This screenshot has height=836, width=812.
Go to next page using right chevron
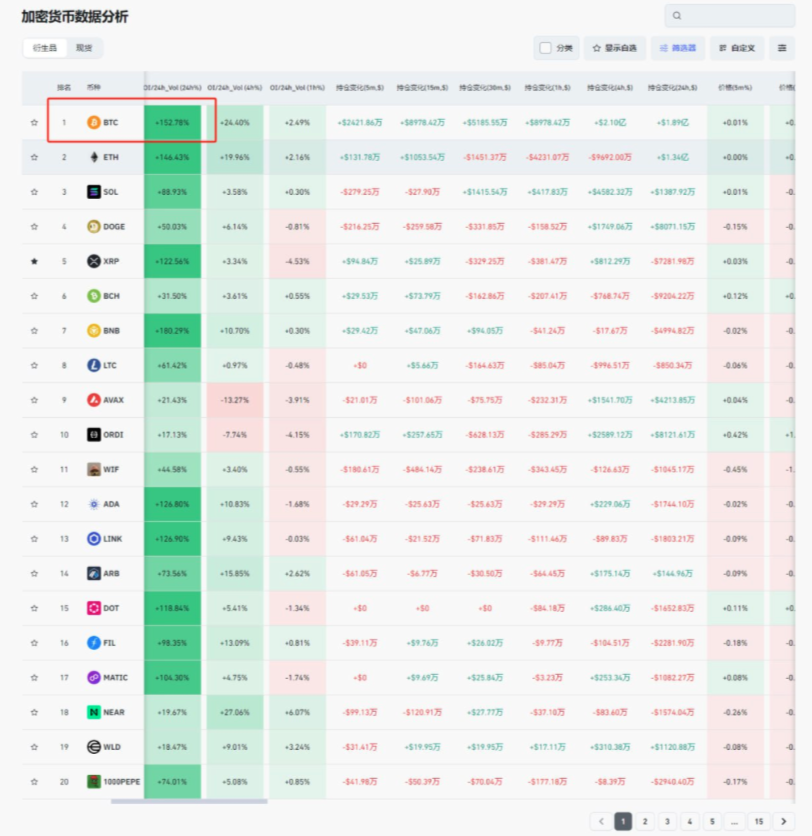[x=785, y=821]
